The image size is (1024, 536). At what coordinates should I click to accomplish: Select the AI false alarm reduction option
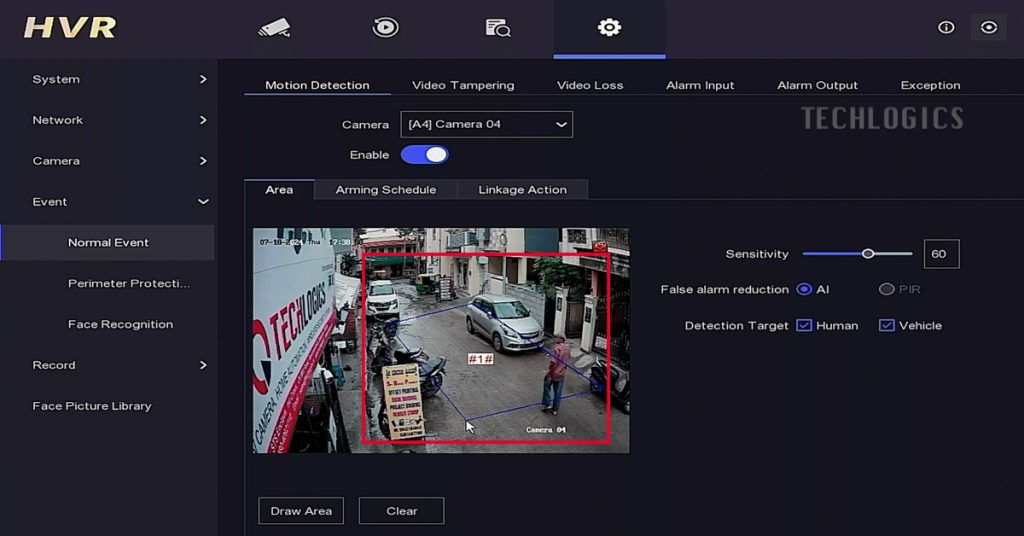804,290
